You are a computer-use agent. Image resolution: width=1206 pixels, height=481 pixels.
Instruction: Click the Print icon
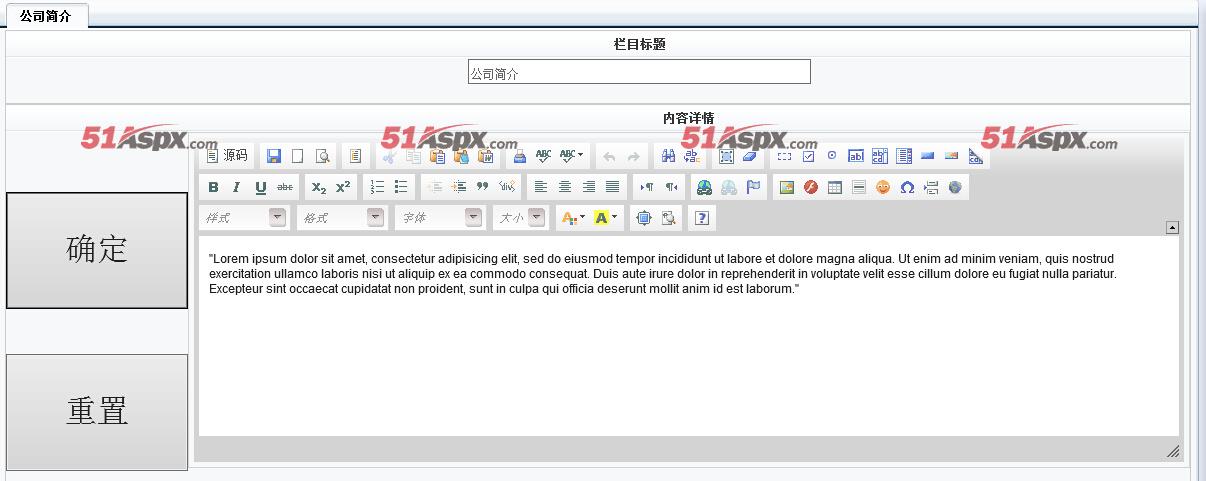click(519, 156)
